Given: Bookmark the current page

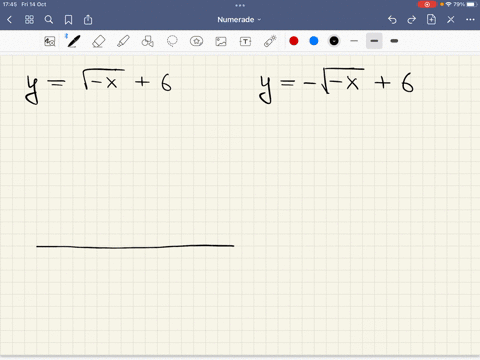Looking at the screenshot, I should 68,20.
